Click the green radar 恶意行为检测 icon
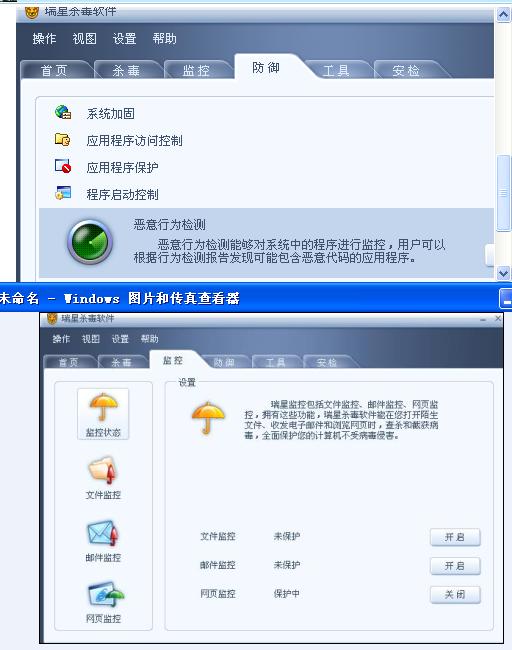This screenshot has height=650, width=512. click(90, 242)
